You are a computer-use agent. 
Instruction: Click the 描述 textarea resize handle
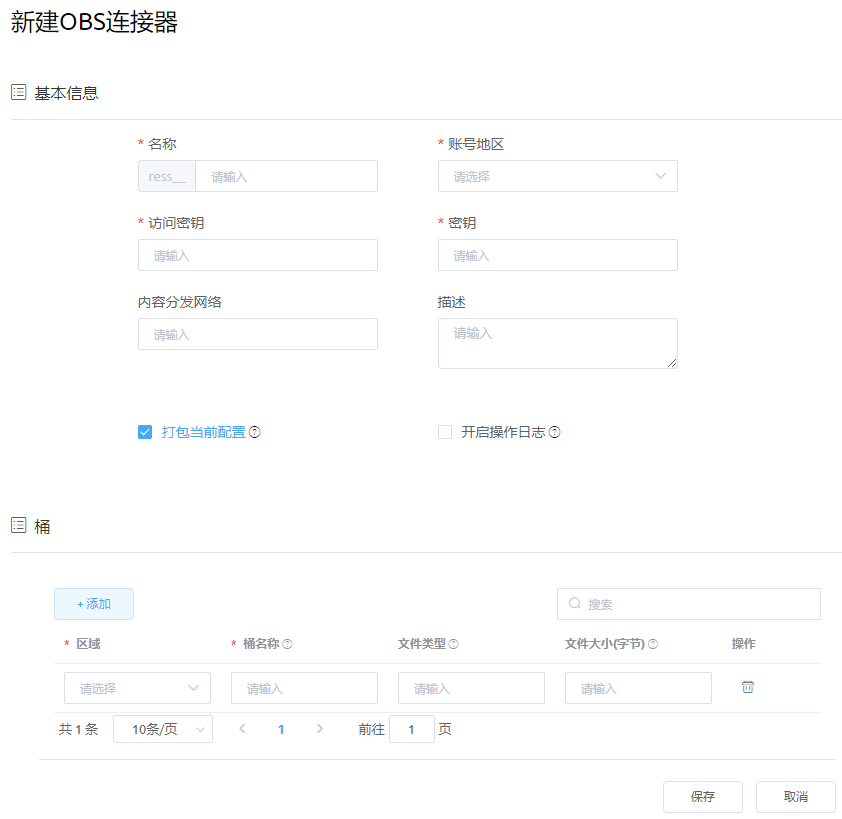point(672,364)
